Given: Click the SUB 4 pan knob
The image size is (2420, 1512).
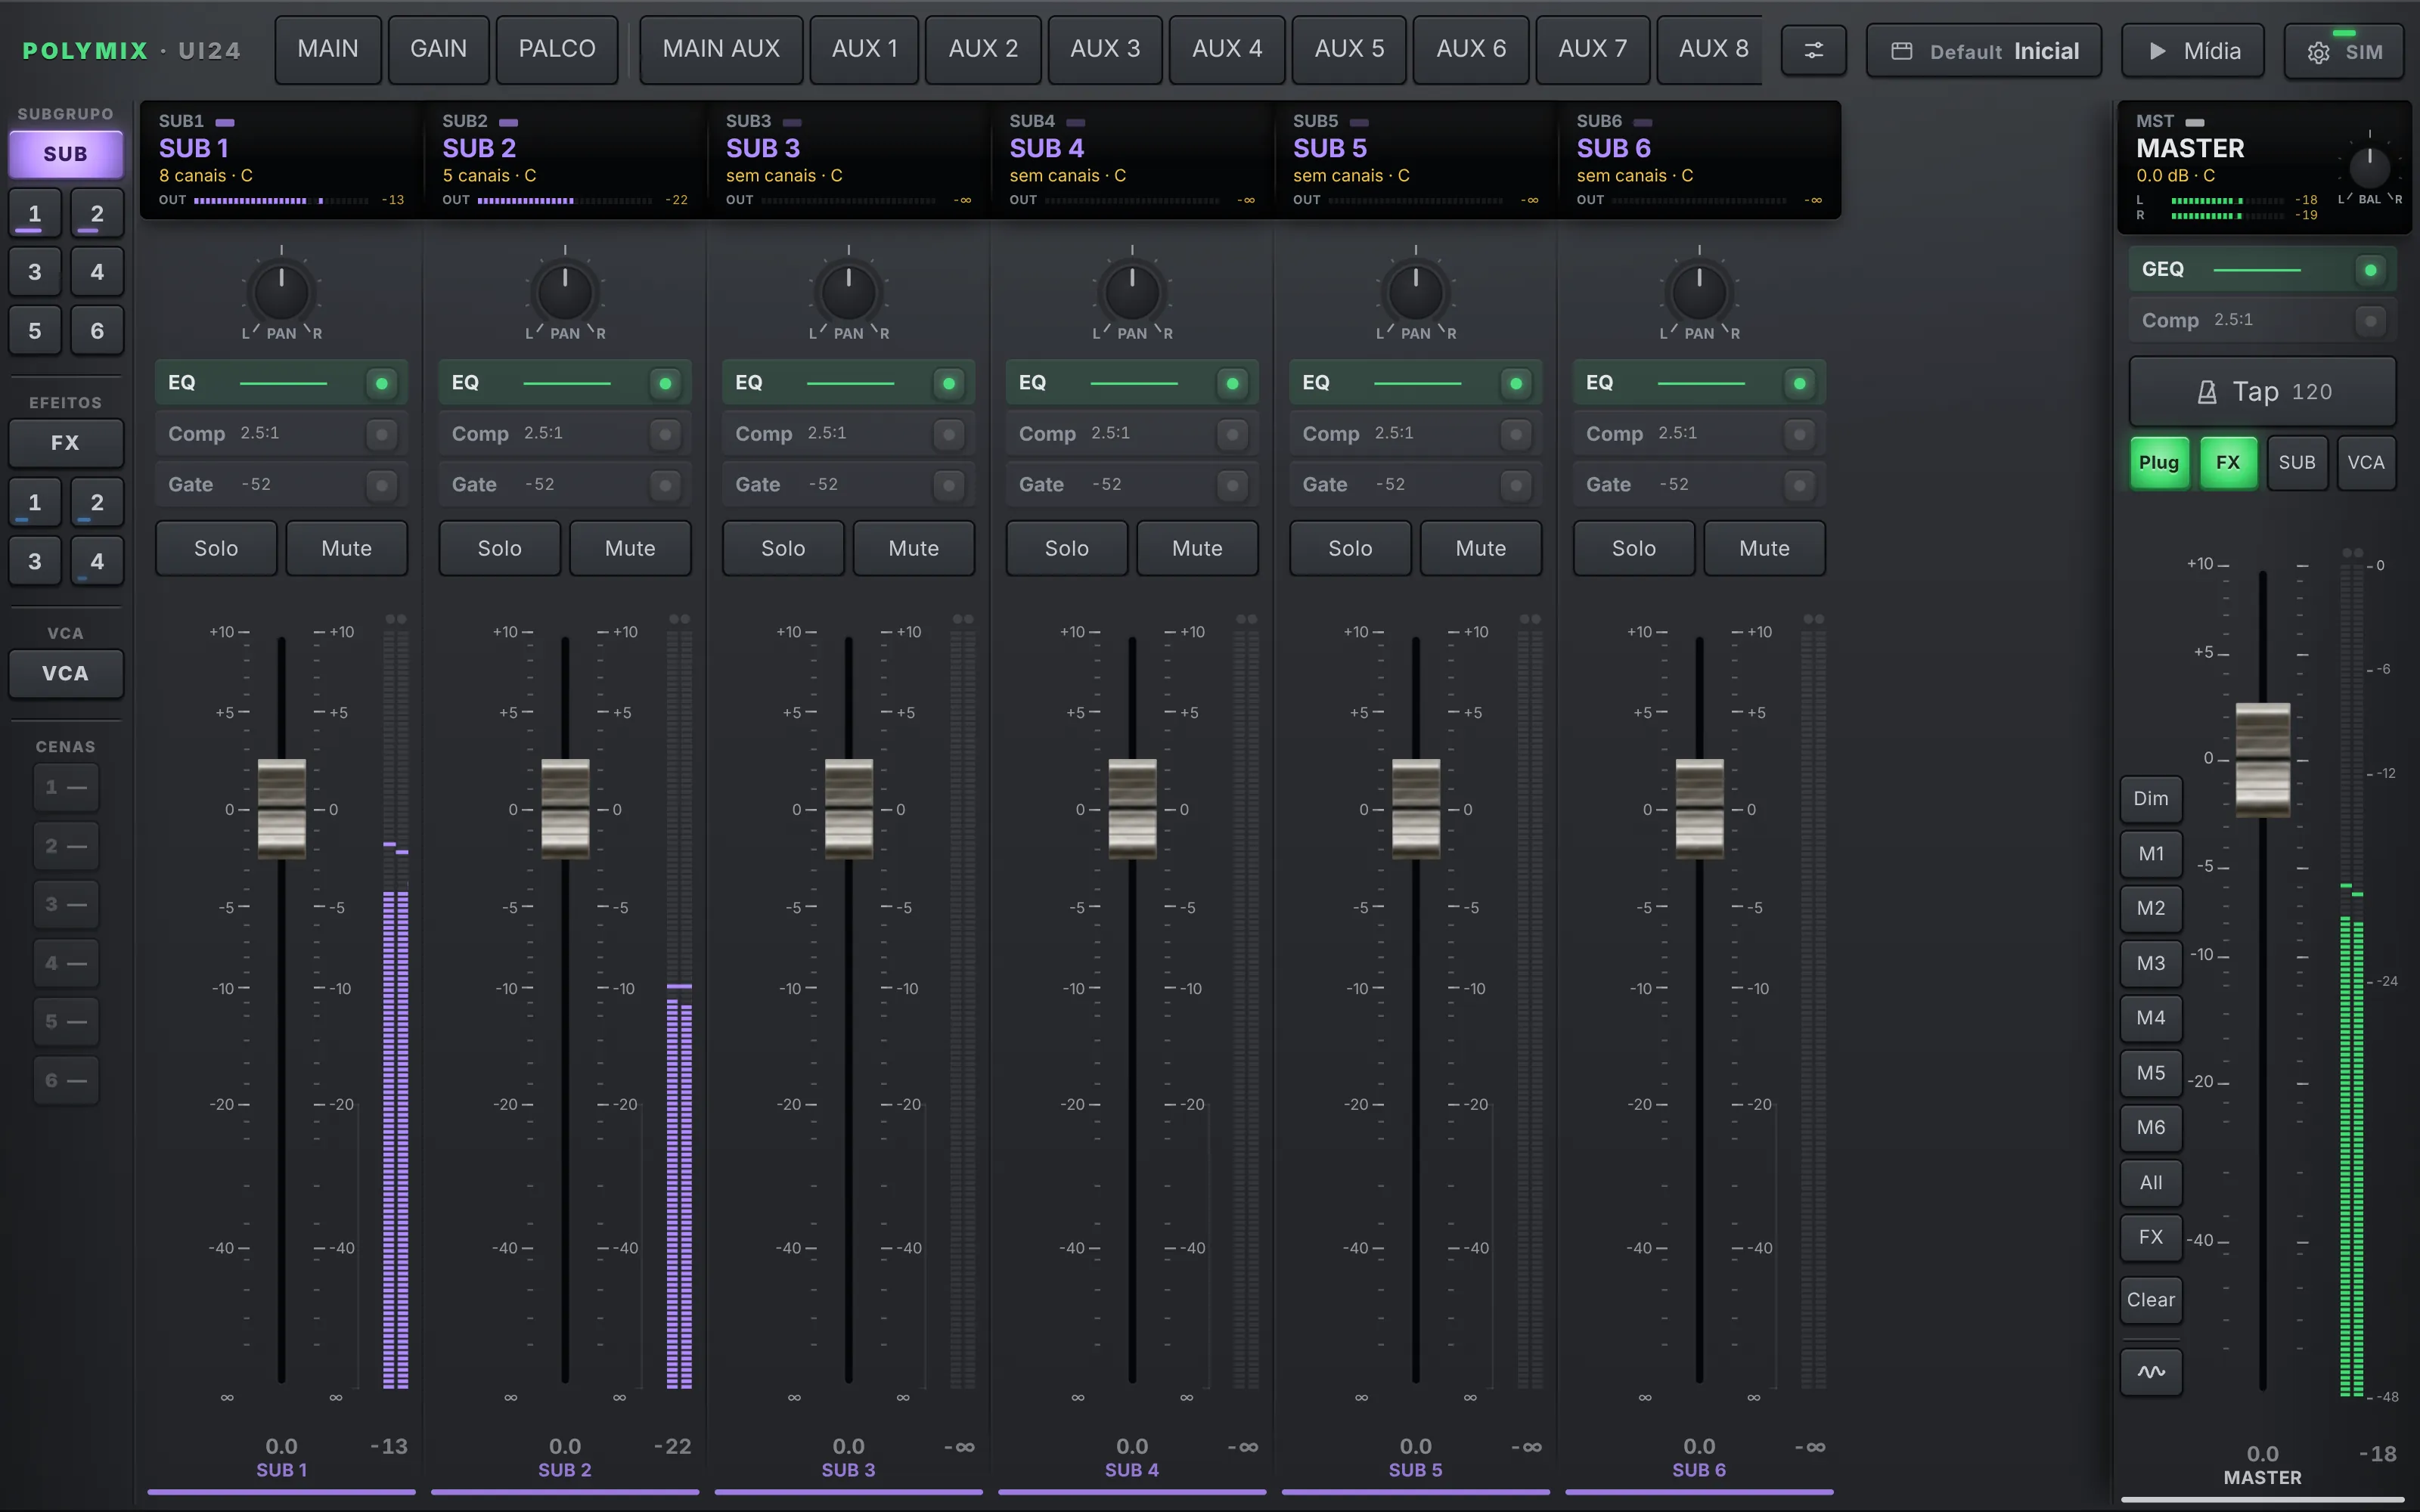Looking at the screenshot, I should (x=1132, y=292).
